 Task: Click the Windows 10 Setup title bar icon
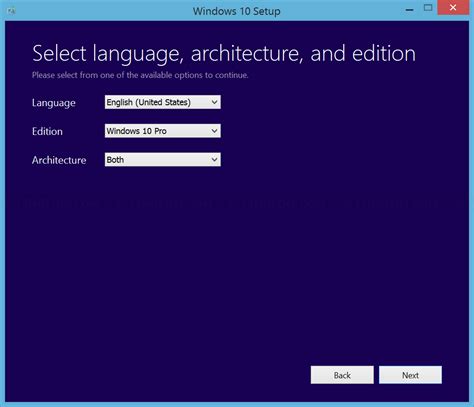coord(11,11)
